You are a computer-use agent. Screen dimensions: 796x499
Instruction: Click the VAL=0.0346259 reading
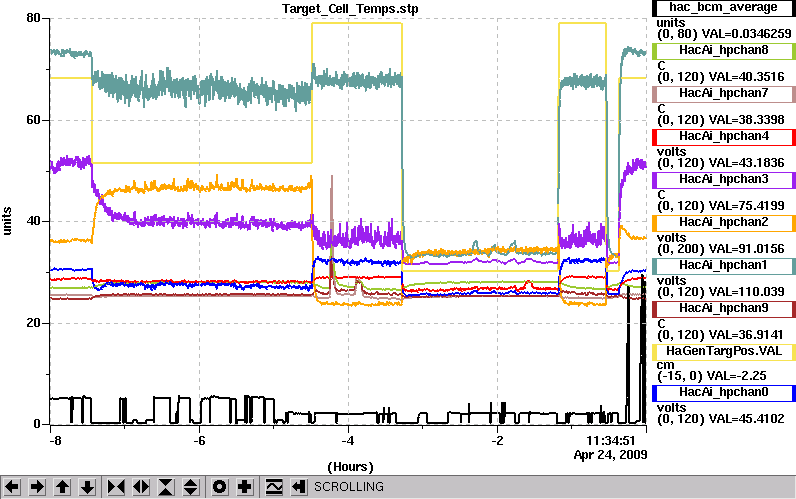pyautogui.click(x=746, y=34)
